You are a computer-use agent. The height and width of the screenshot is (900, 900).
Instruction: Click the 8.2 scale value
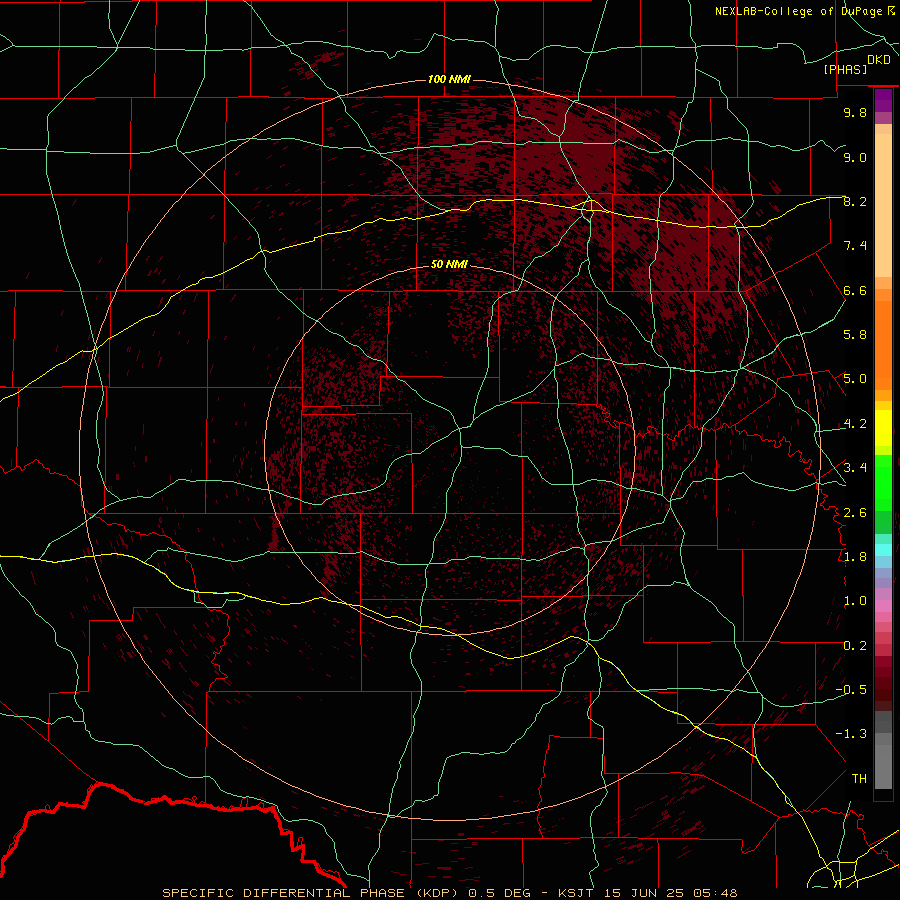pyautogui.click(x=855, y=201)
